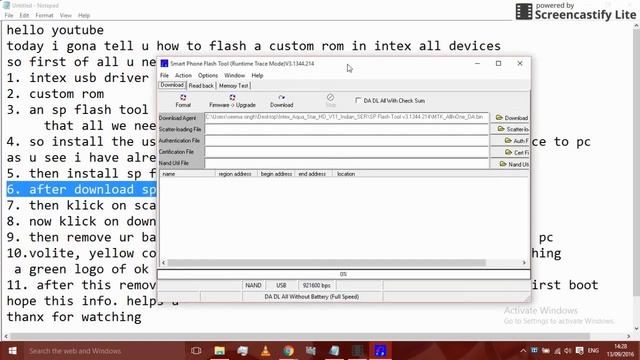Show hidden system tray icons

pos(523,351)
